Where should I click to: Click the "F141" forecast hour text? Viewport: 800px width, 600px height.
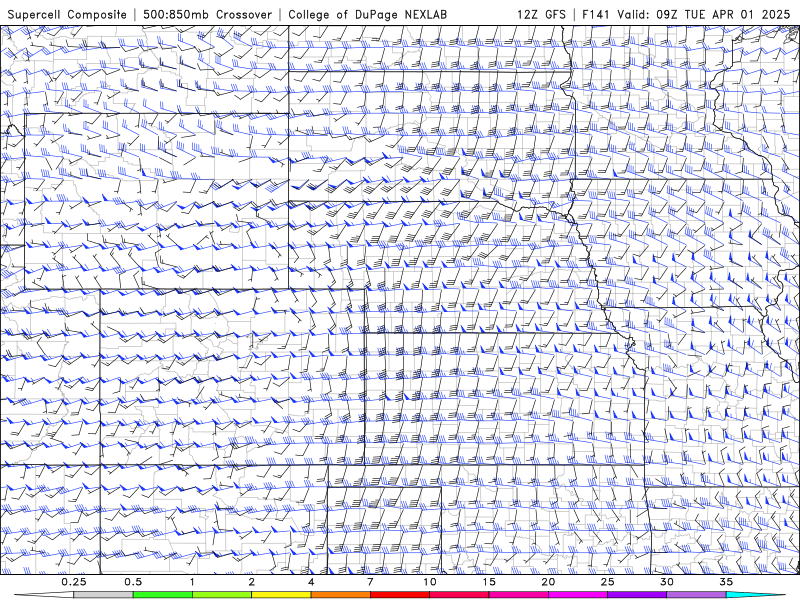[596, 14]
